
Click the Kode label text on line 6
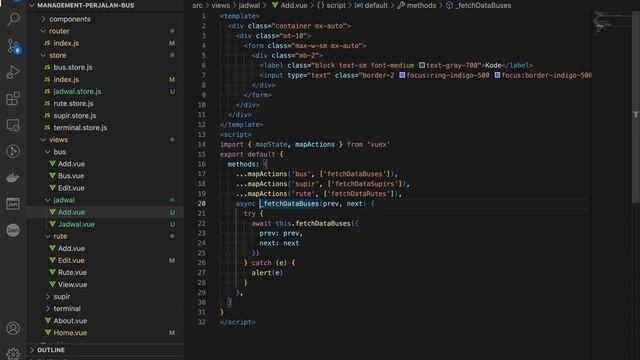click(493, 65)
